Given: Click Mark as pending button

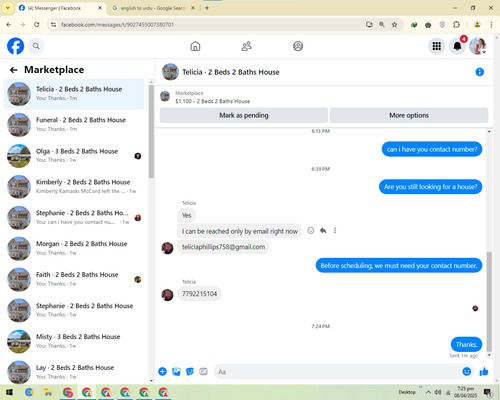Looking at the screenshot, I should (244, 115).
